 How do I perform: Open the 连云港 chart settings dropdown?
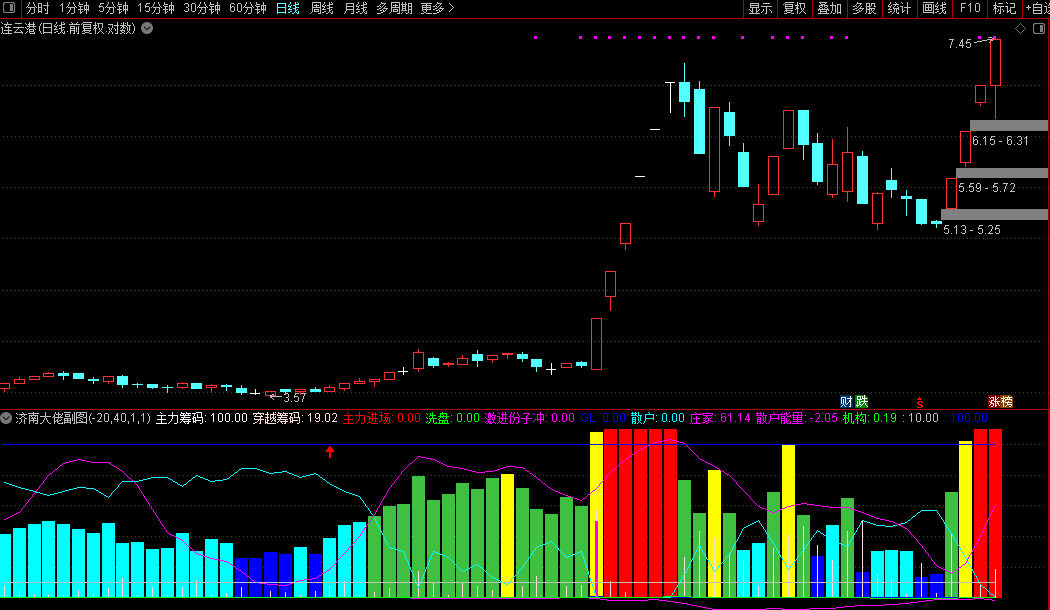(x=147, y=28)
